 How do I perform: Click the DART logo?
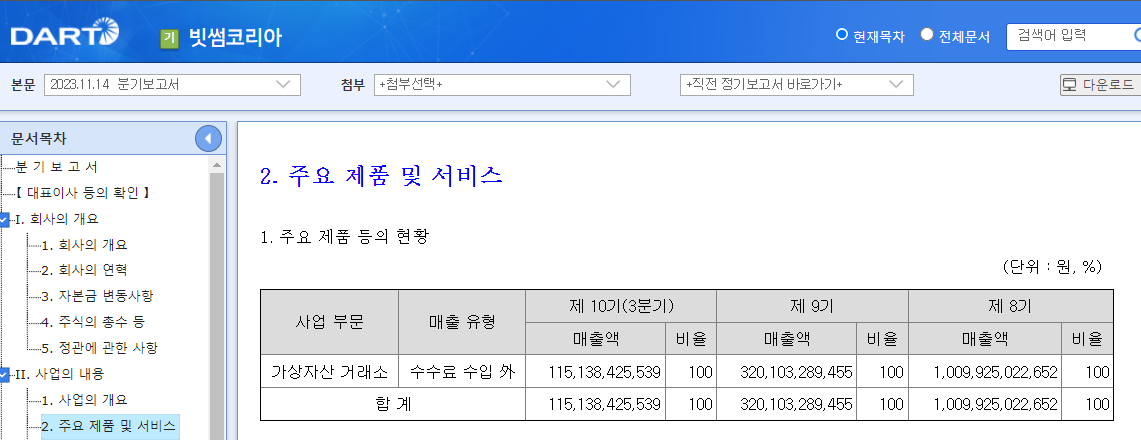tap(65, 33)
